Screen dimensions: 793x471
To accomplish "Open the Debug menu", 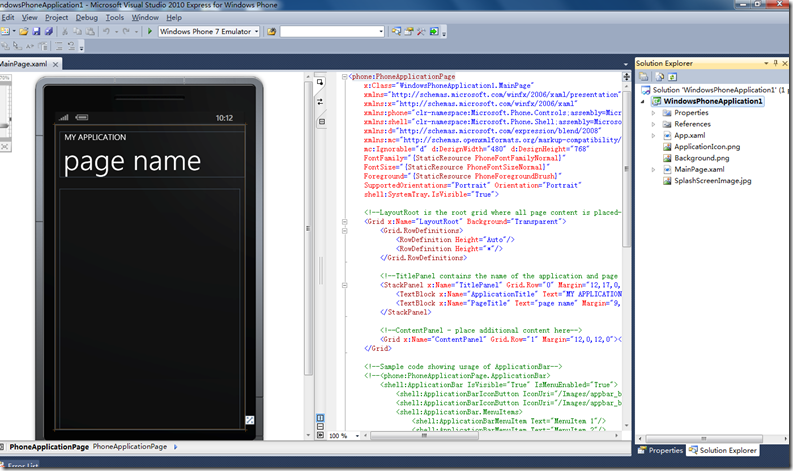I will [86, 17].
